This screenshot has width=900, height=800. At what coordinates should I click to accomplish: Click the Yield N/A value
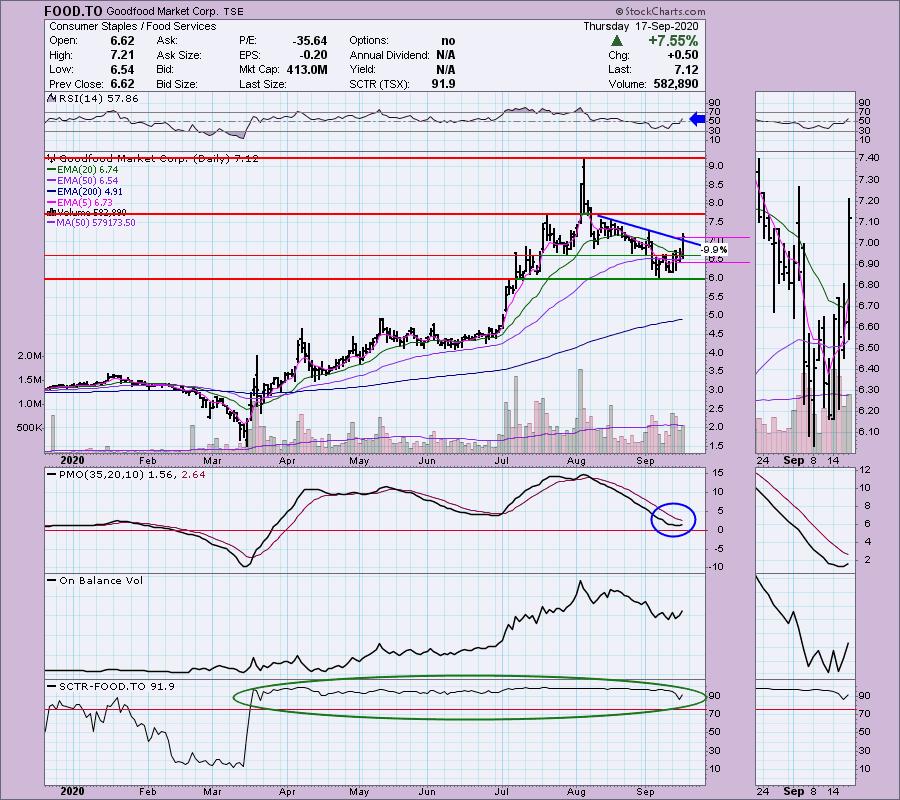[446, 69]
